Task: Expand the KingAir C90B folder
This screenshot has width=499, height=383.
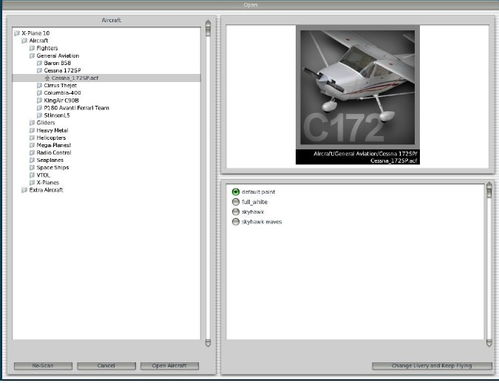Action: coord(39,100)
